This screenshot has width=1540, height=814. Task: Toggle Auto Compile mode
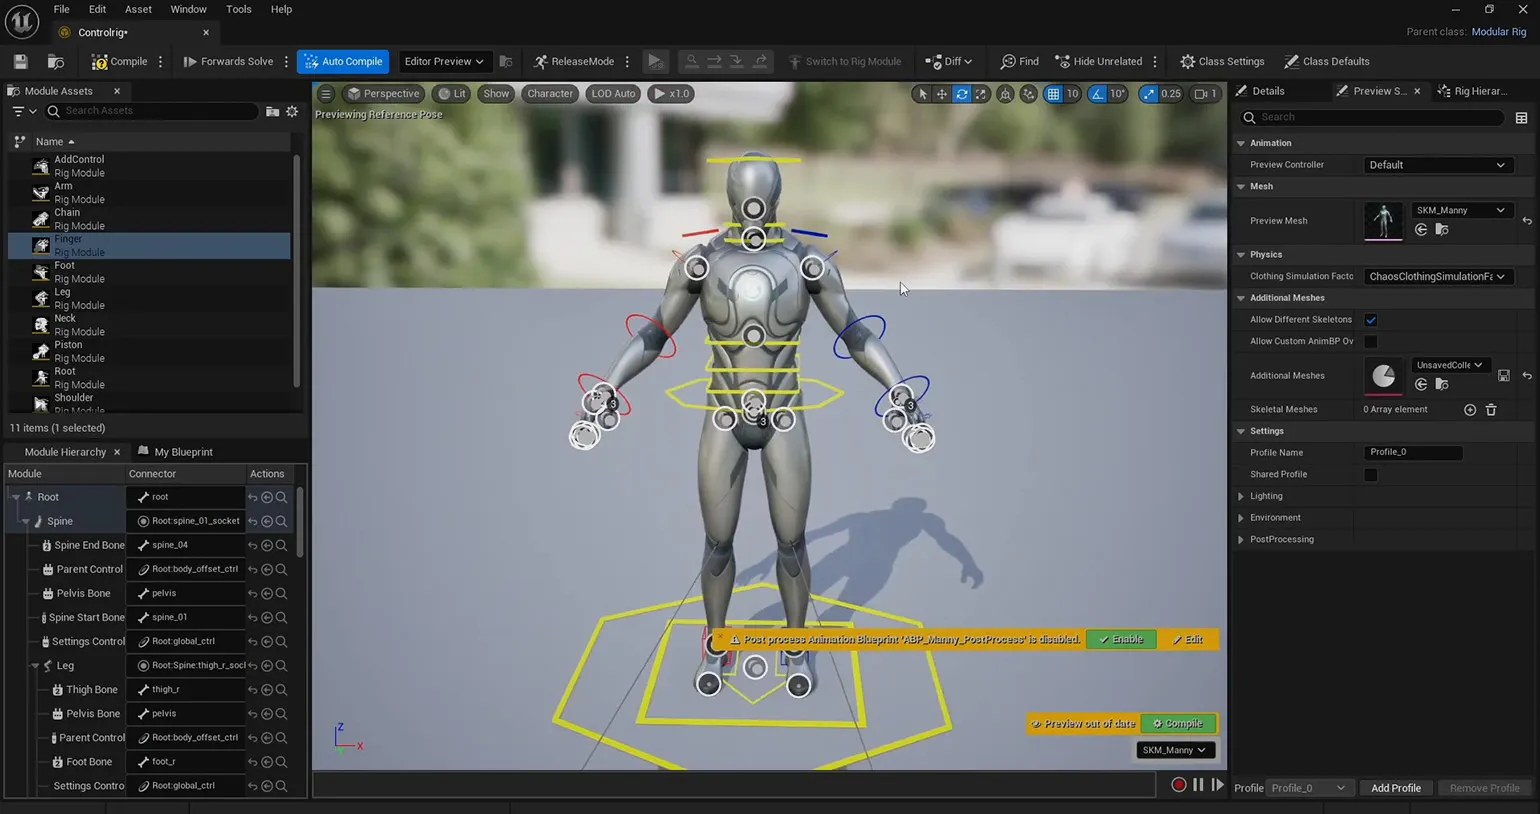343,62
